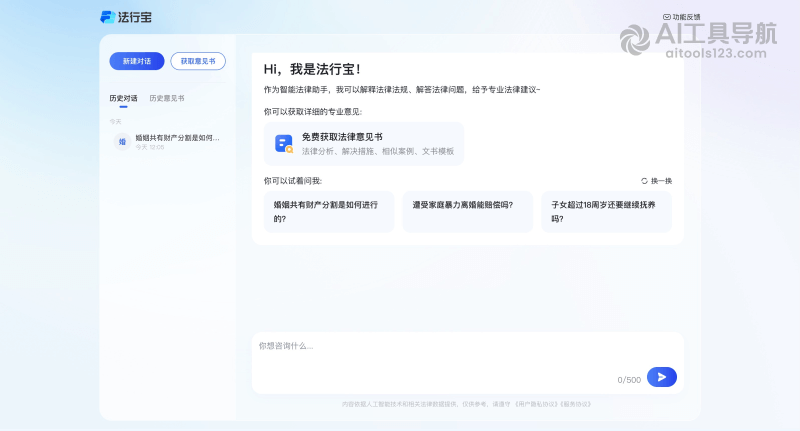The image size is (800, 431).
Task: Open history chat 婚姻共有财产分割是如何...
Action: (167, 142)
